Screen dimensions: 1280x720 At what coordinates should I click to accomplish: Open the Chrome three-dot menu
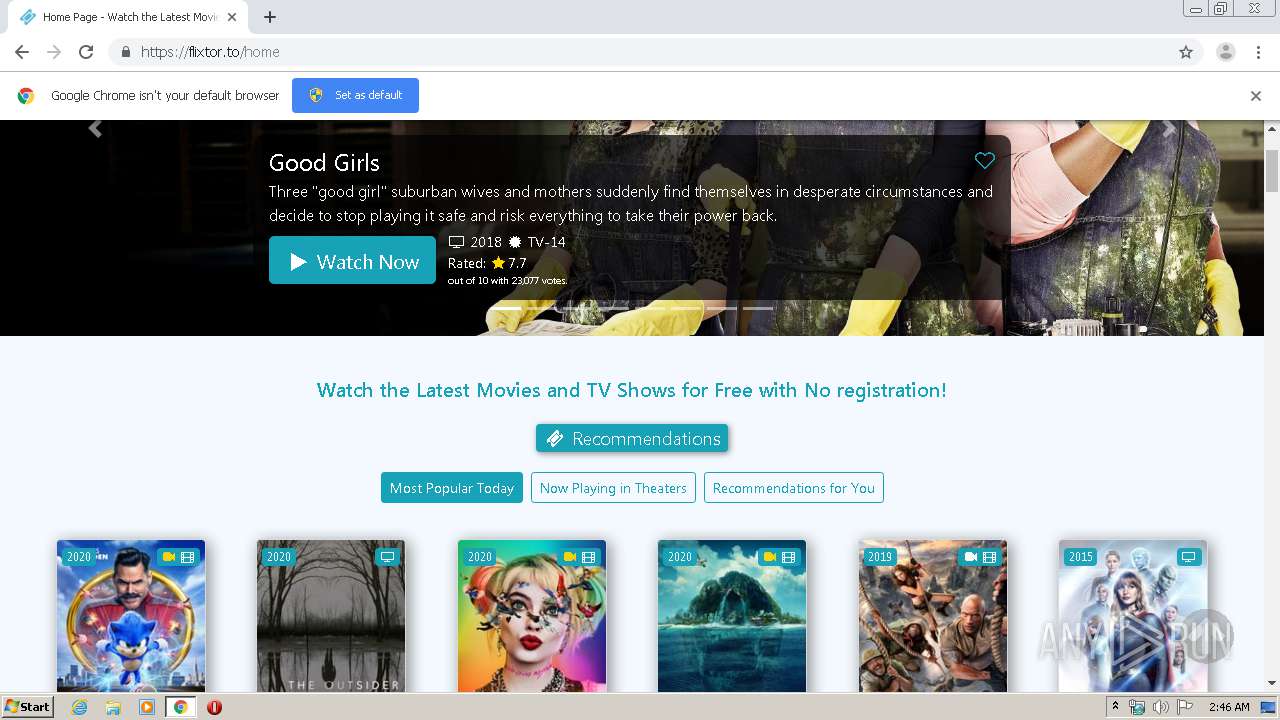point(1258,52)
